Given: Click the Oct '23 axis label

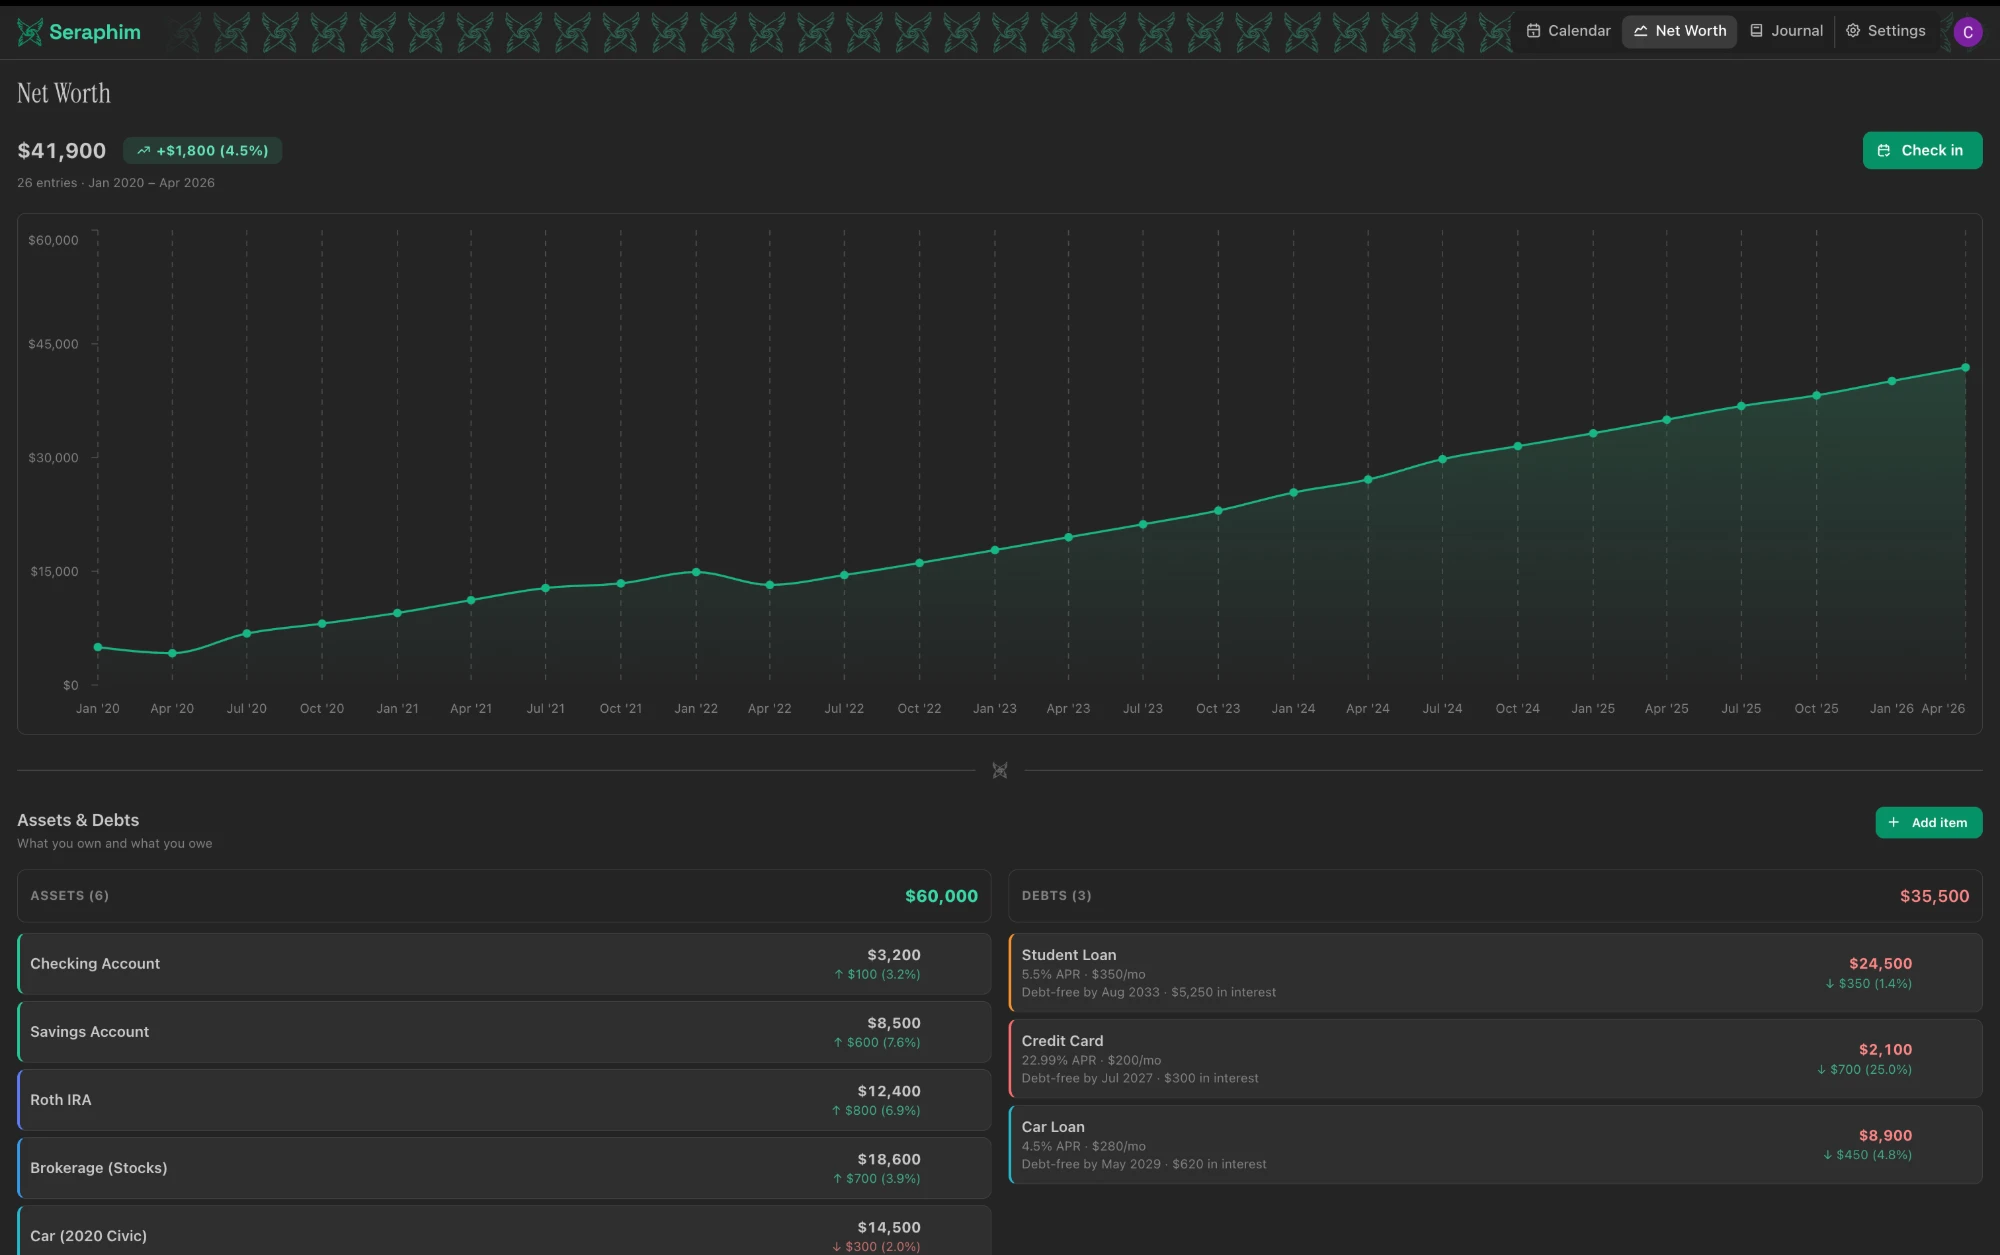Looking at the screenshot, I should pos(1218,709).
